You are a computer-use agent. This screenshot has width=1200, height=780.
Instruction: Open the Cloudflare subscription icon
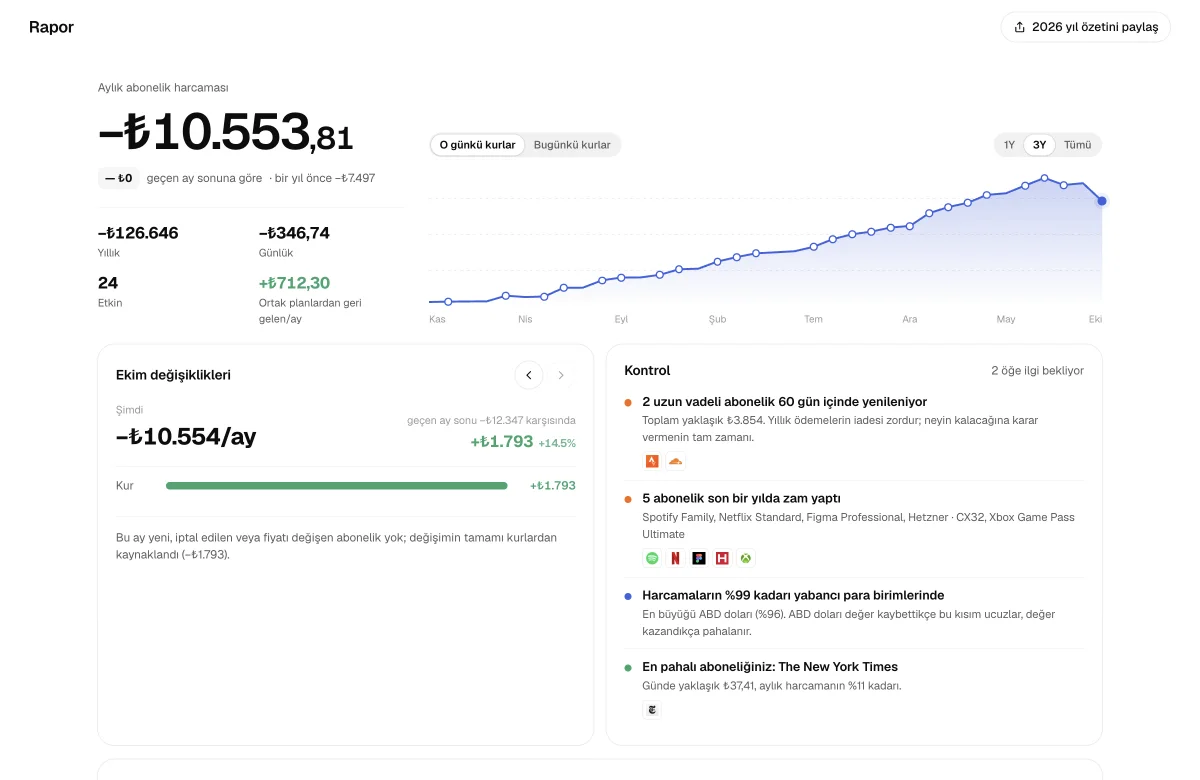tap(675, 461)
